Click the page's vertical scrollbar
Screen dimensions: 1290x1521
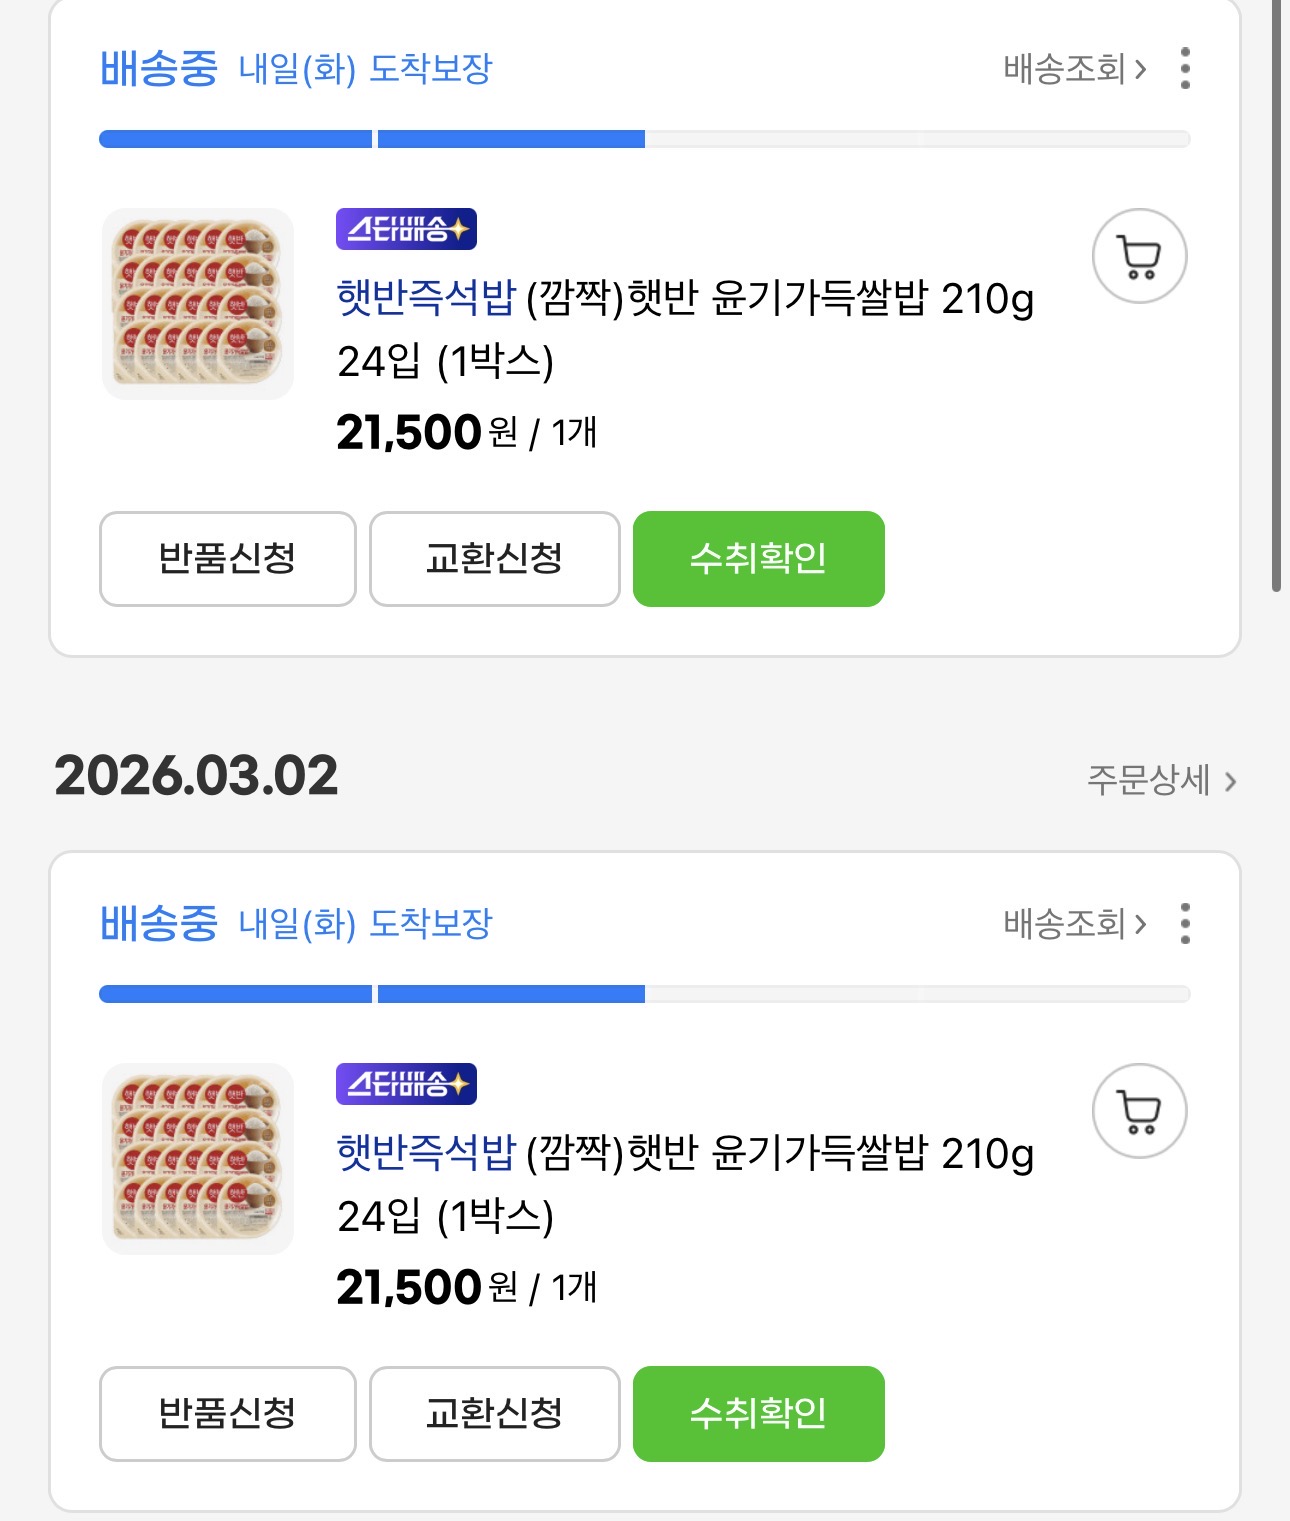pyautogui.click(x=1276, y=300)
